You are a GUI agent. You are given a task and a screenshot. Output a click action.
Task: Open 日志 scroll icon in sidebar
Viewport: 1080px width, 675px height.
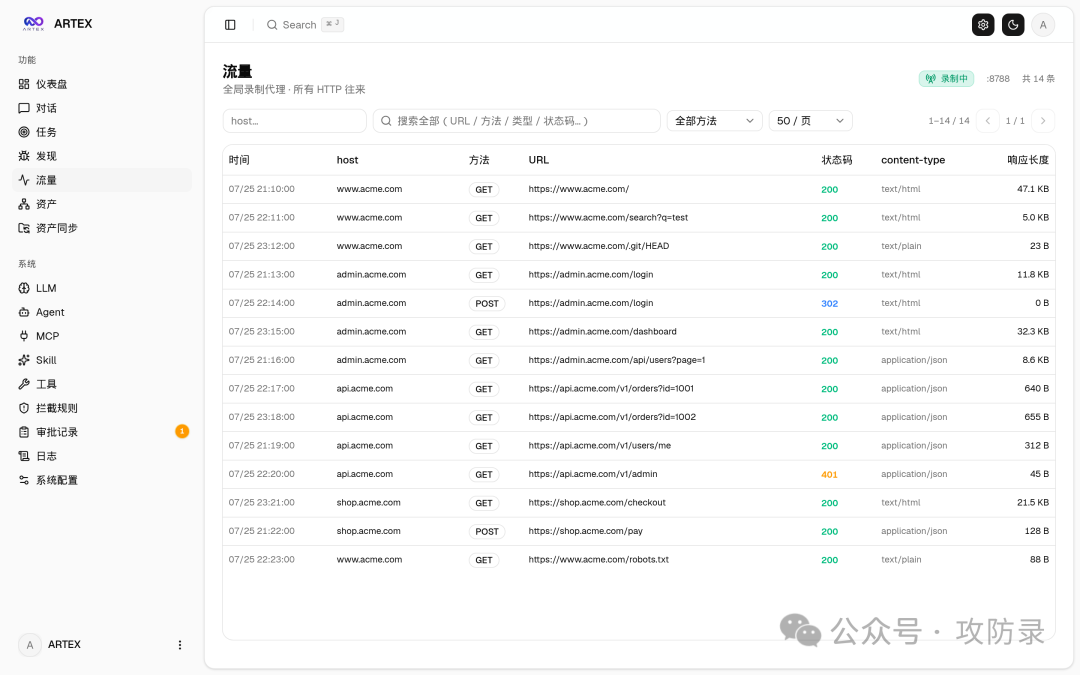(24, 456)
